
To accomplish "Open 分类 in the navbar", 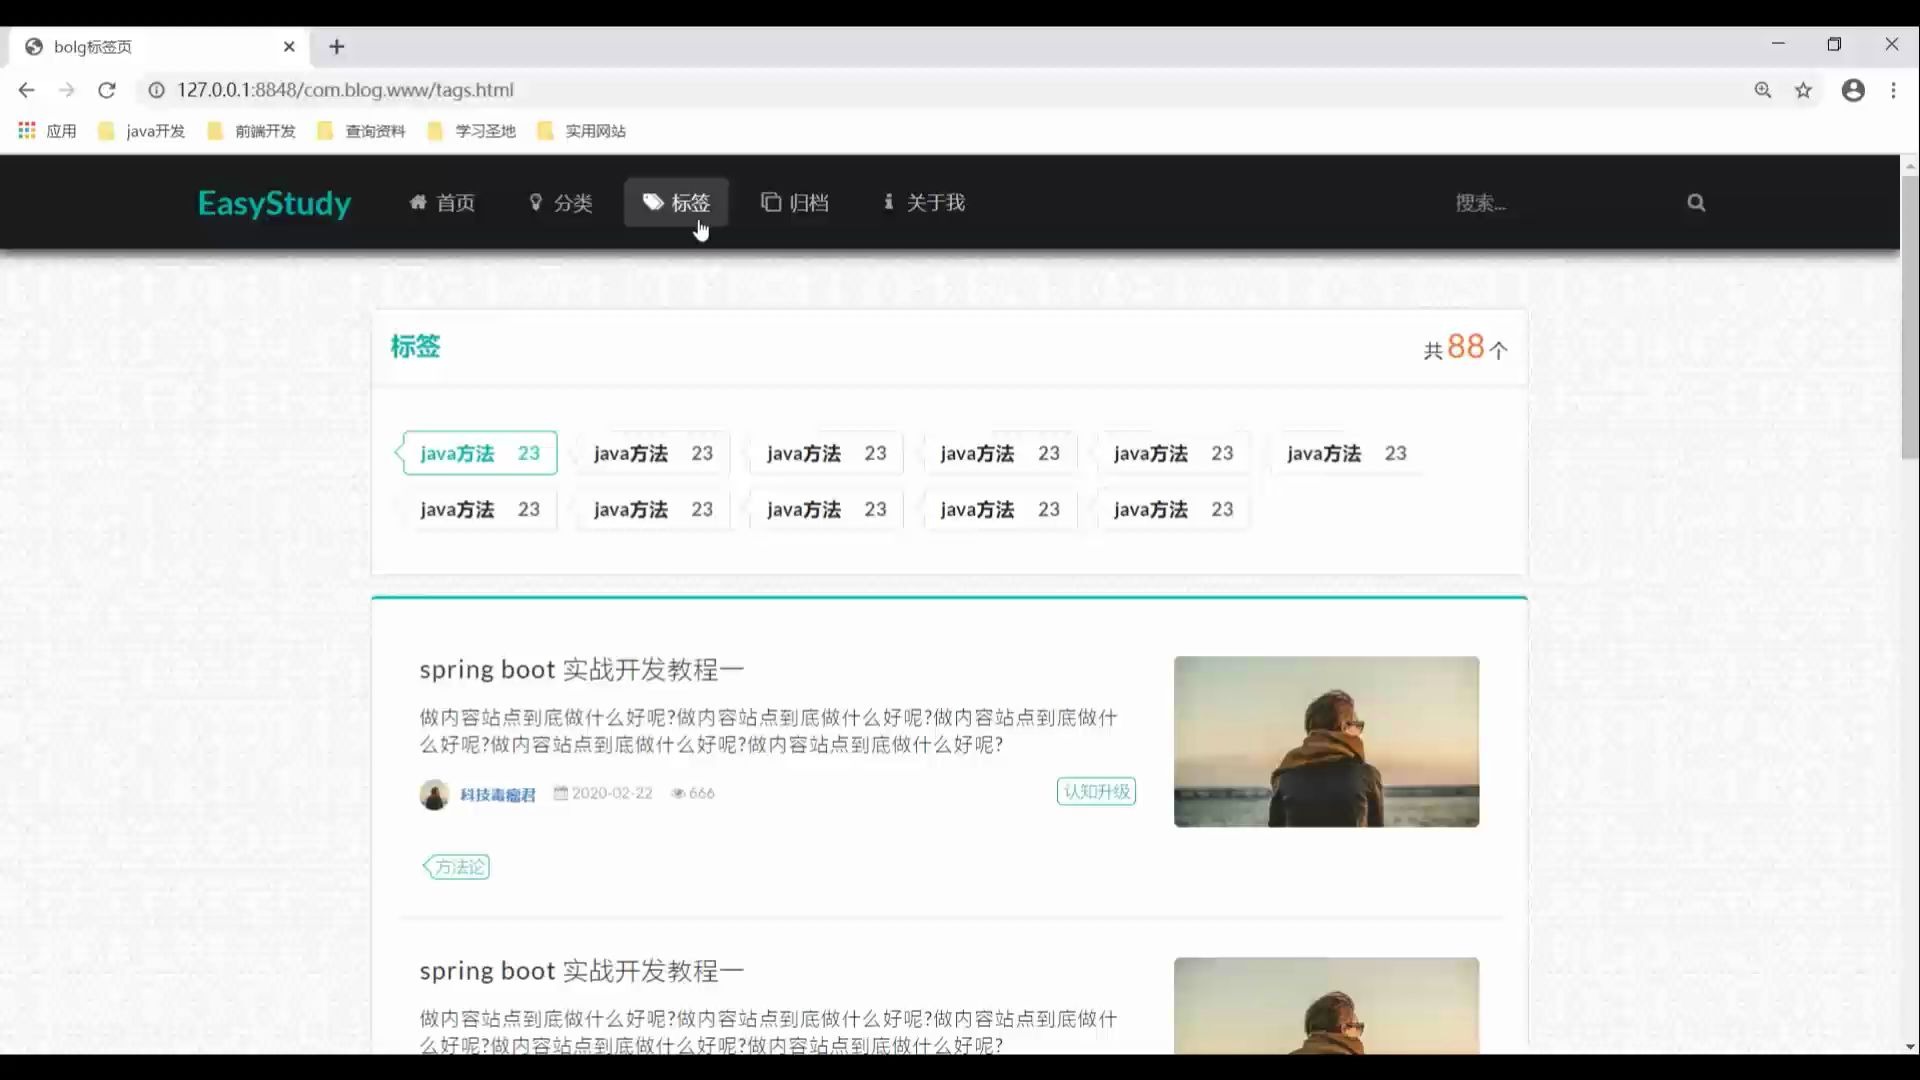I will (x=560, y=203).
